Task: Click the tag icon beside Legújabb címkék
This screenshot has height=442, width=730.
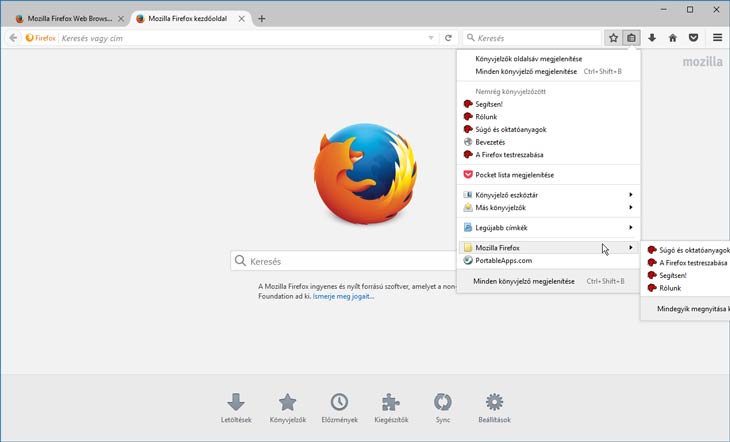Action: [x=468, y=227]
